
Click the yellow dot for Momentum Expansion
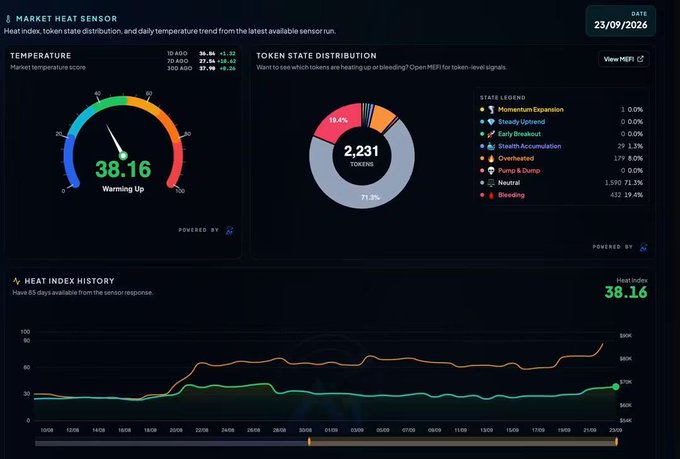[x=482, y=110]
